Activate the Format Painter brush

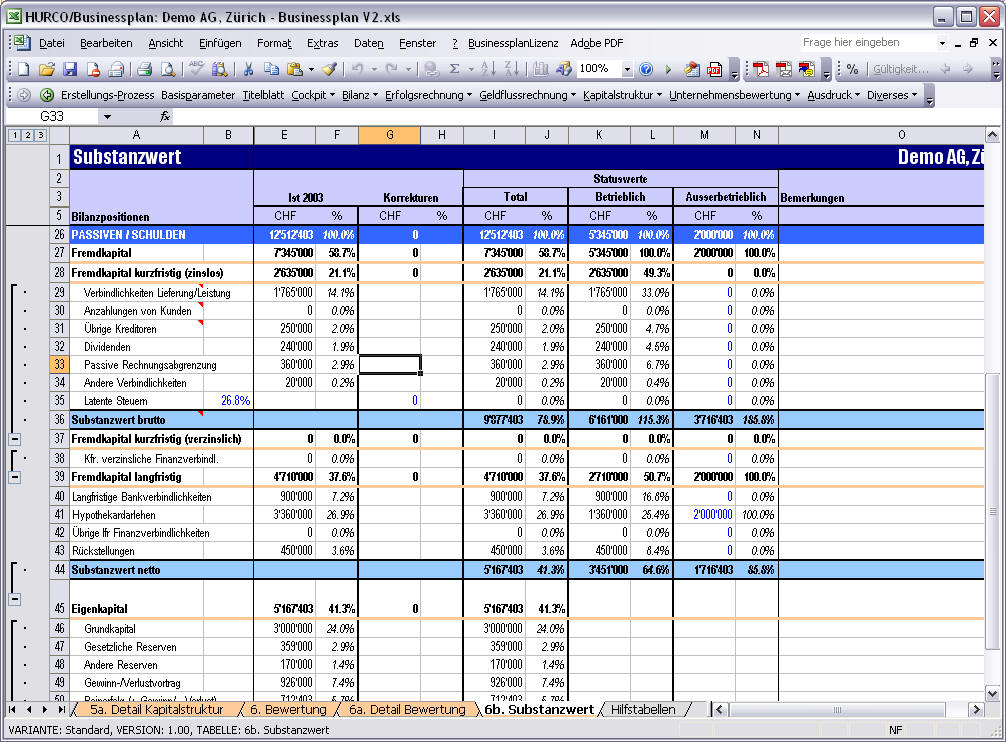(x=330, y=69)
